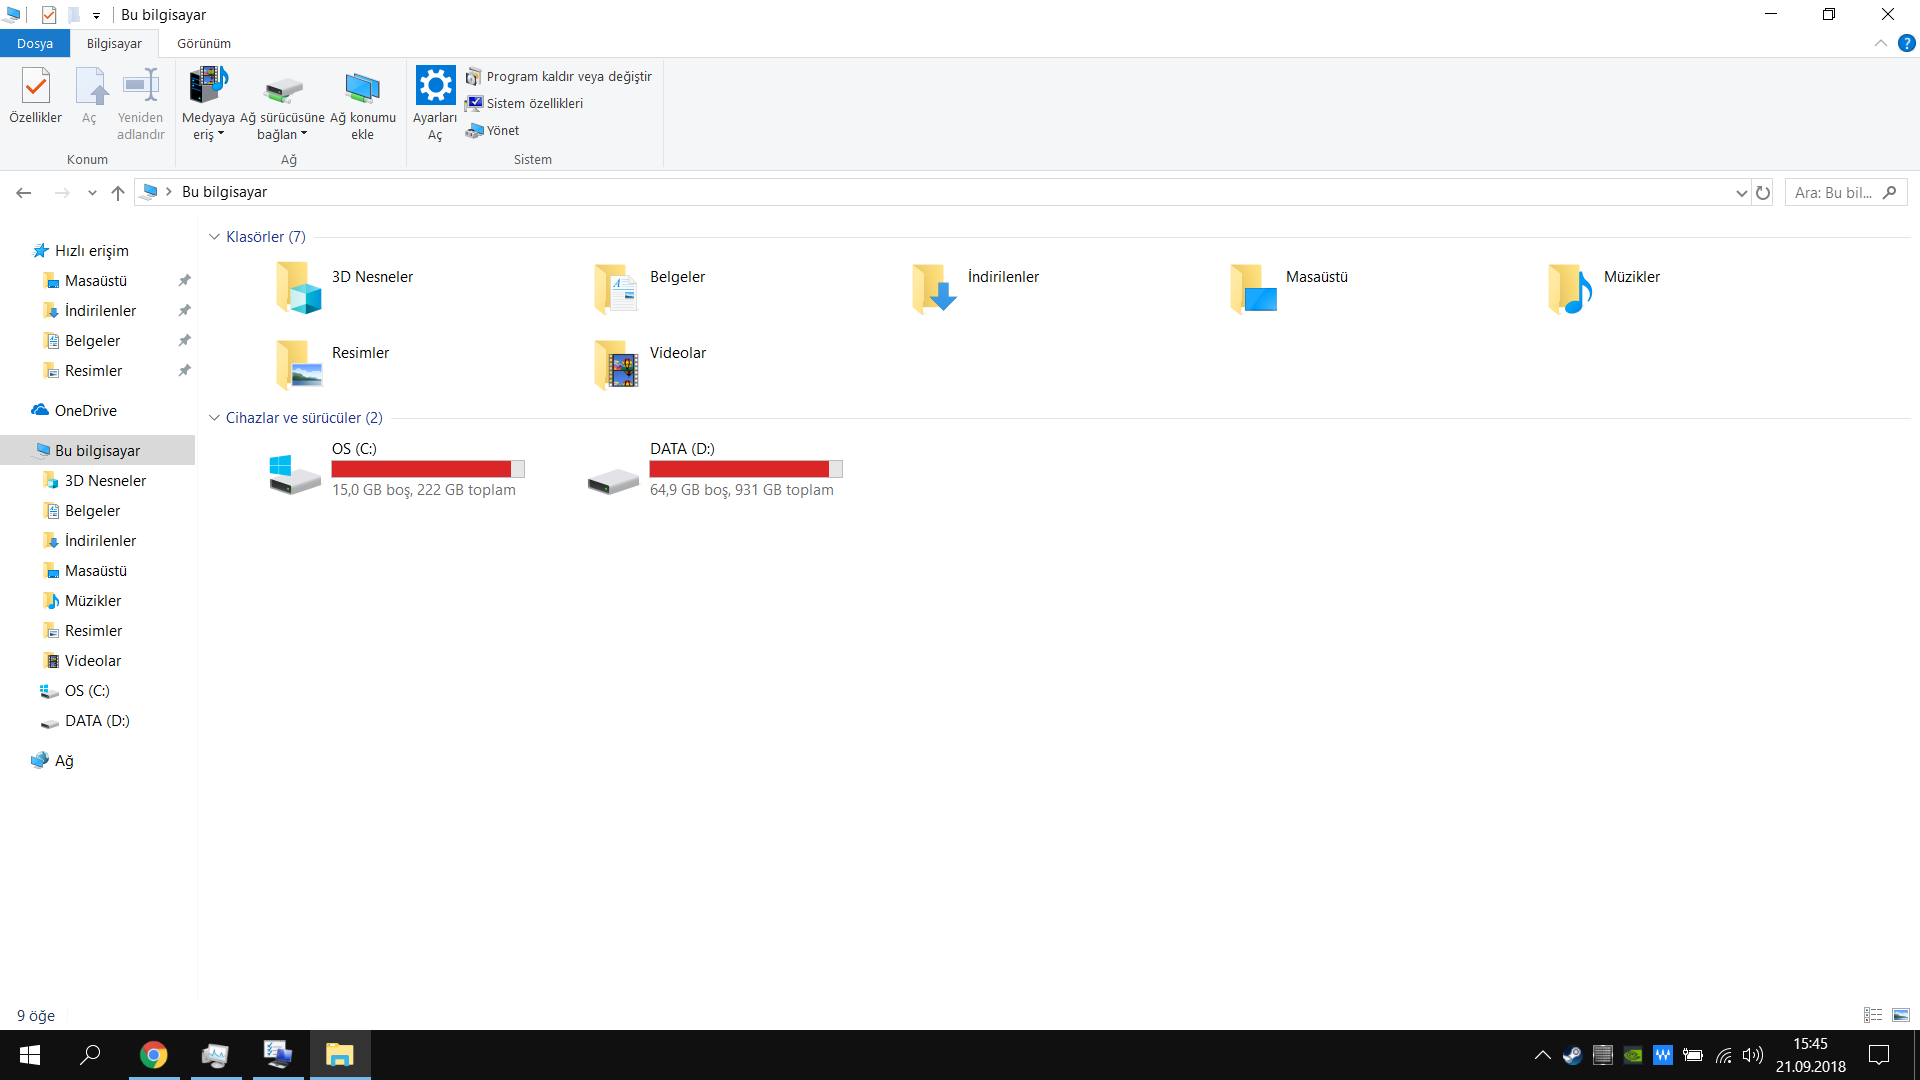The height and width of the screenshot is (1080, 1920).
Task: Select OneDrive in the navigation pane
Action: [85, 411]
